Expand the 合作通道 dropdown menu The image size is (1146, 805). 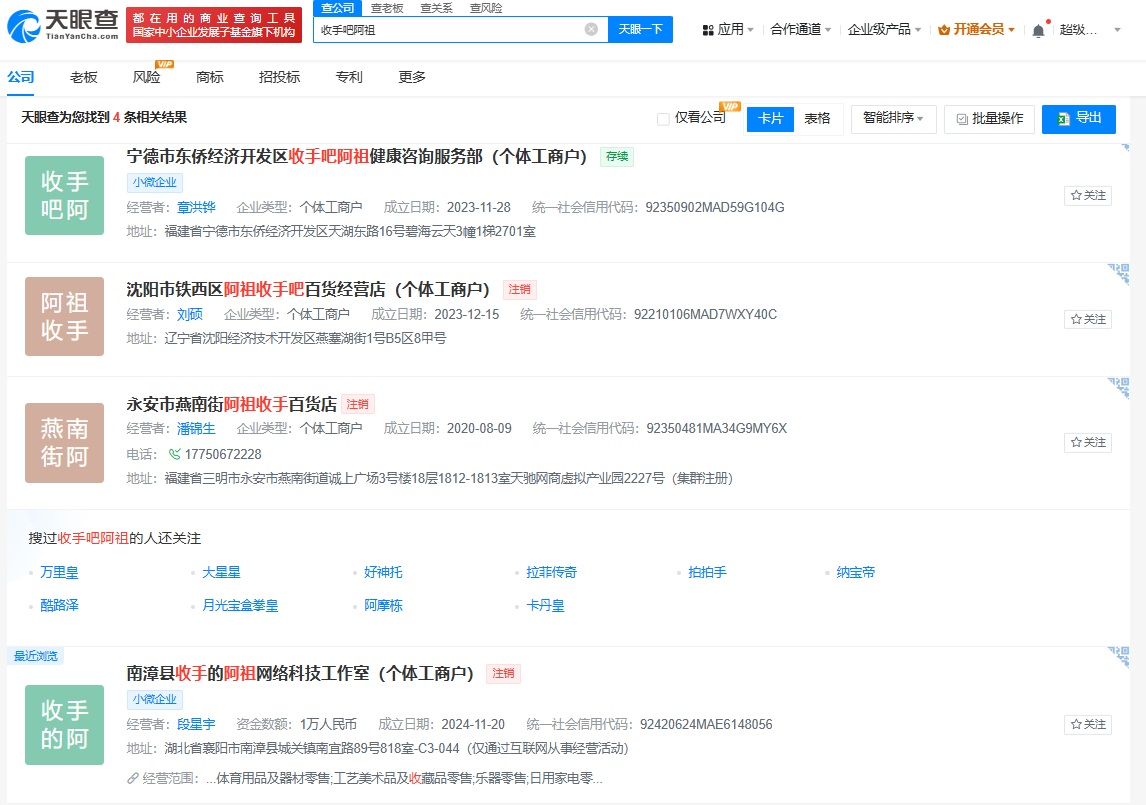pyautogui.click(x=800, y=30)
